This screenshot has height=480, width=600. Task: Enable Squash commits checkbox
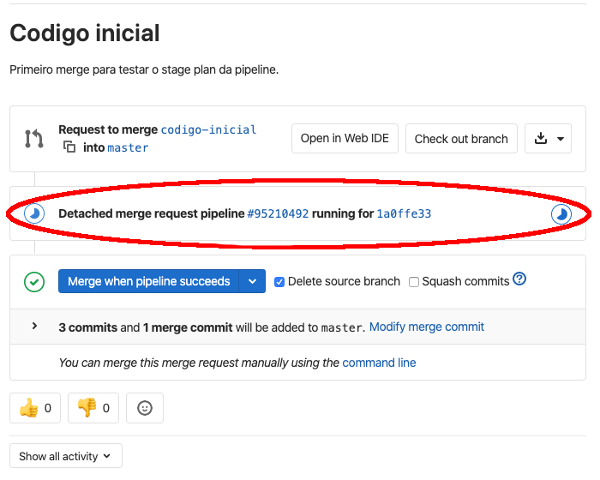(414, 282)
